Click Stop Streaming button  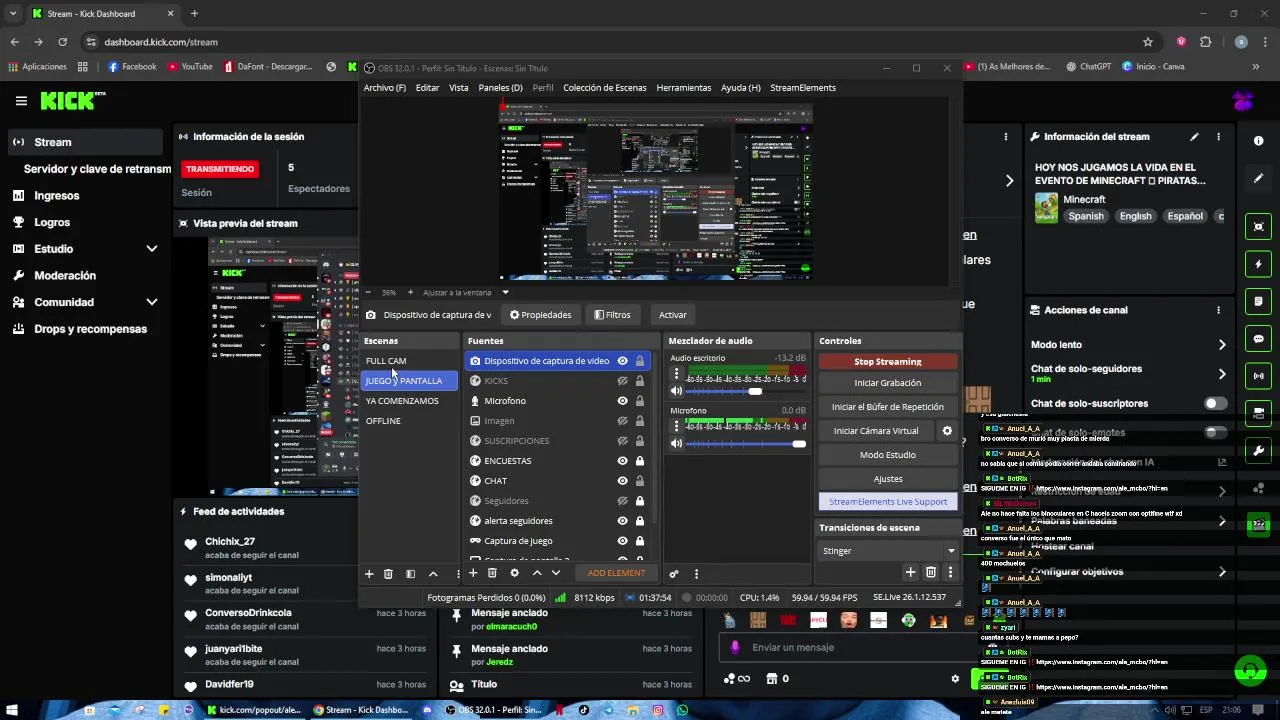tap(888, 362)
